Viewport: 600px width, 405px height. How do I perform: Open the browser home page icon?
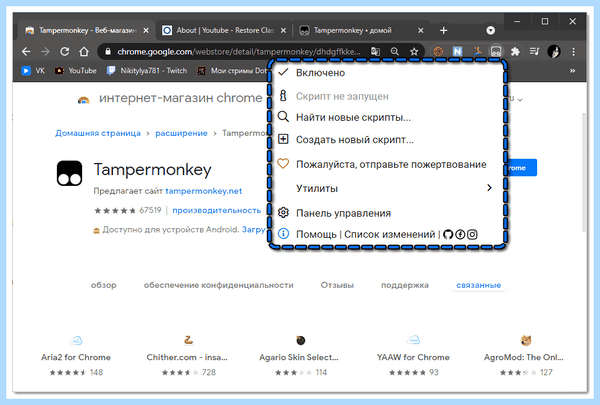point(84,51)
